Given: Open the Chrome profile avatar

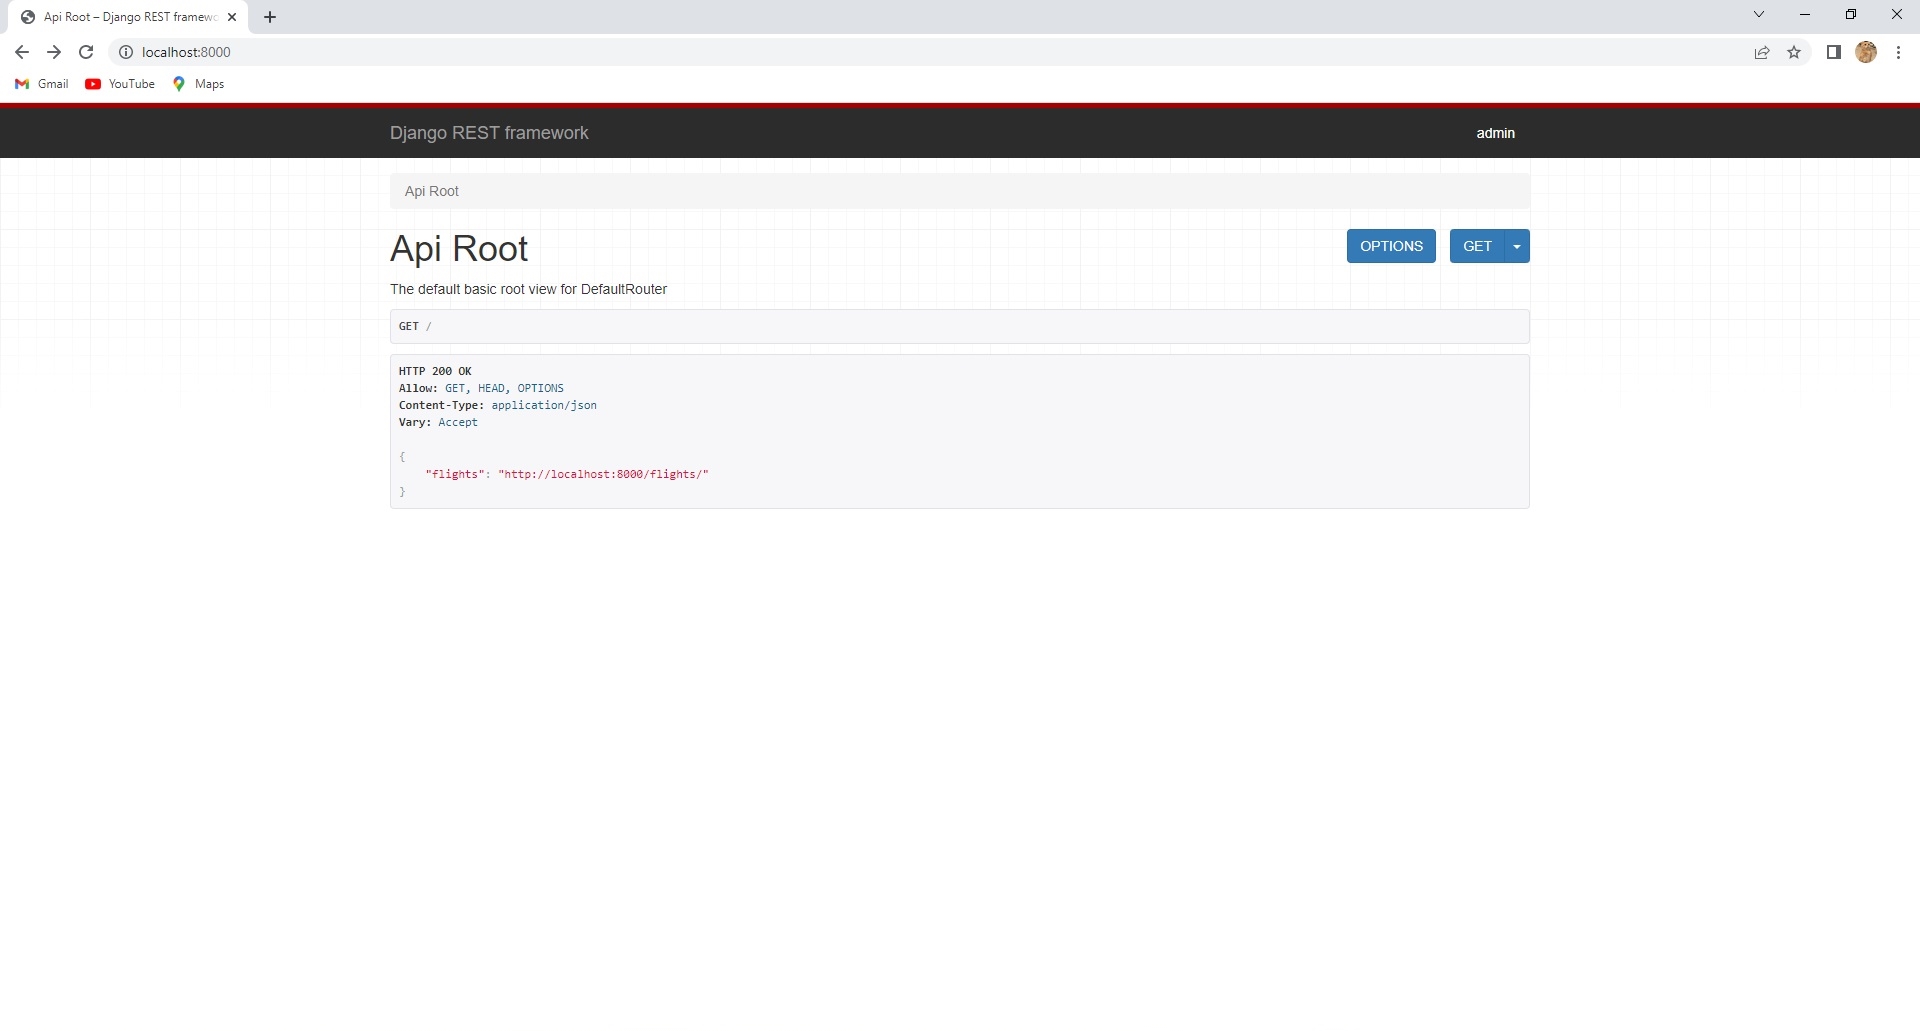Looking at the screenshot, I should pos(1866,52).
